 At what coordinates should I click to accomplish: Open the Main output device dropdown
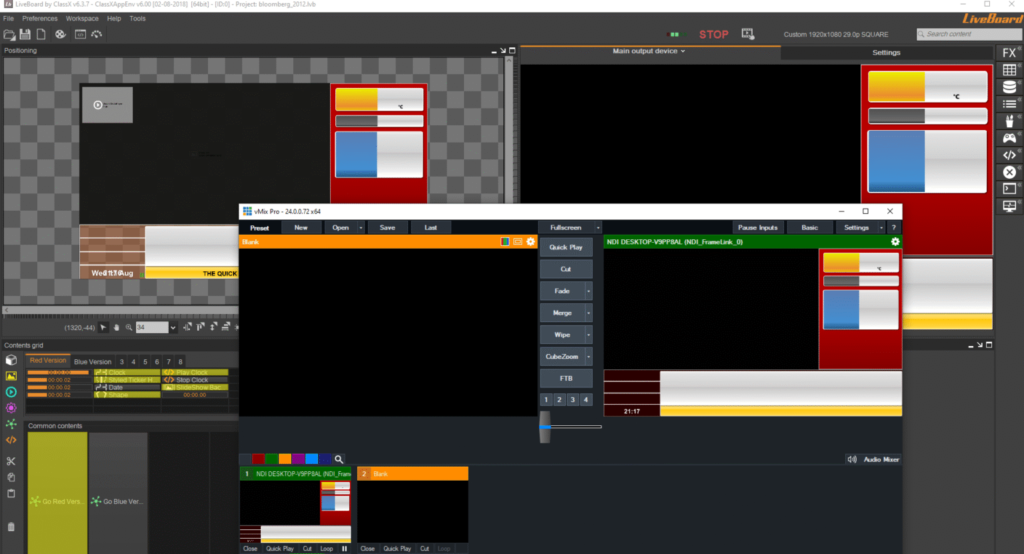(x=648, y=51)
